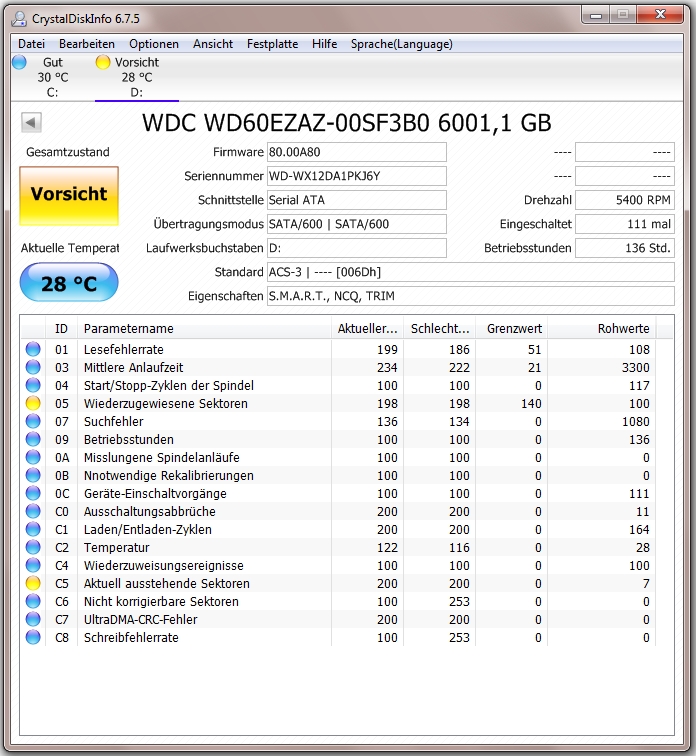Select the Aktuell ausstehende Sektoren text

coord(167,583)
